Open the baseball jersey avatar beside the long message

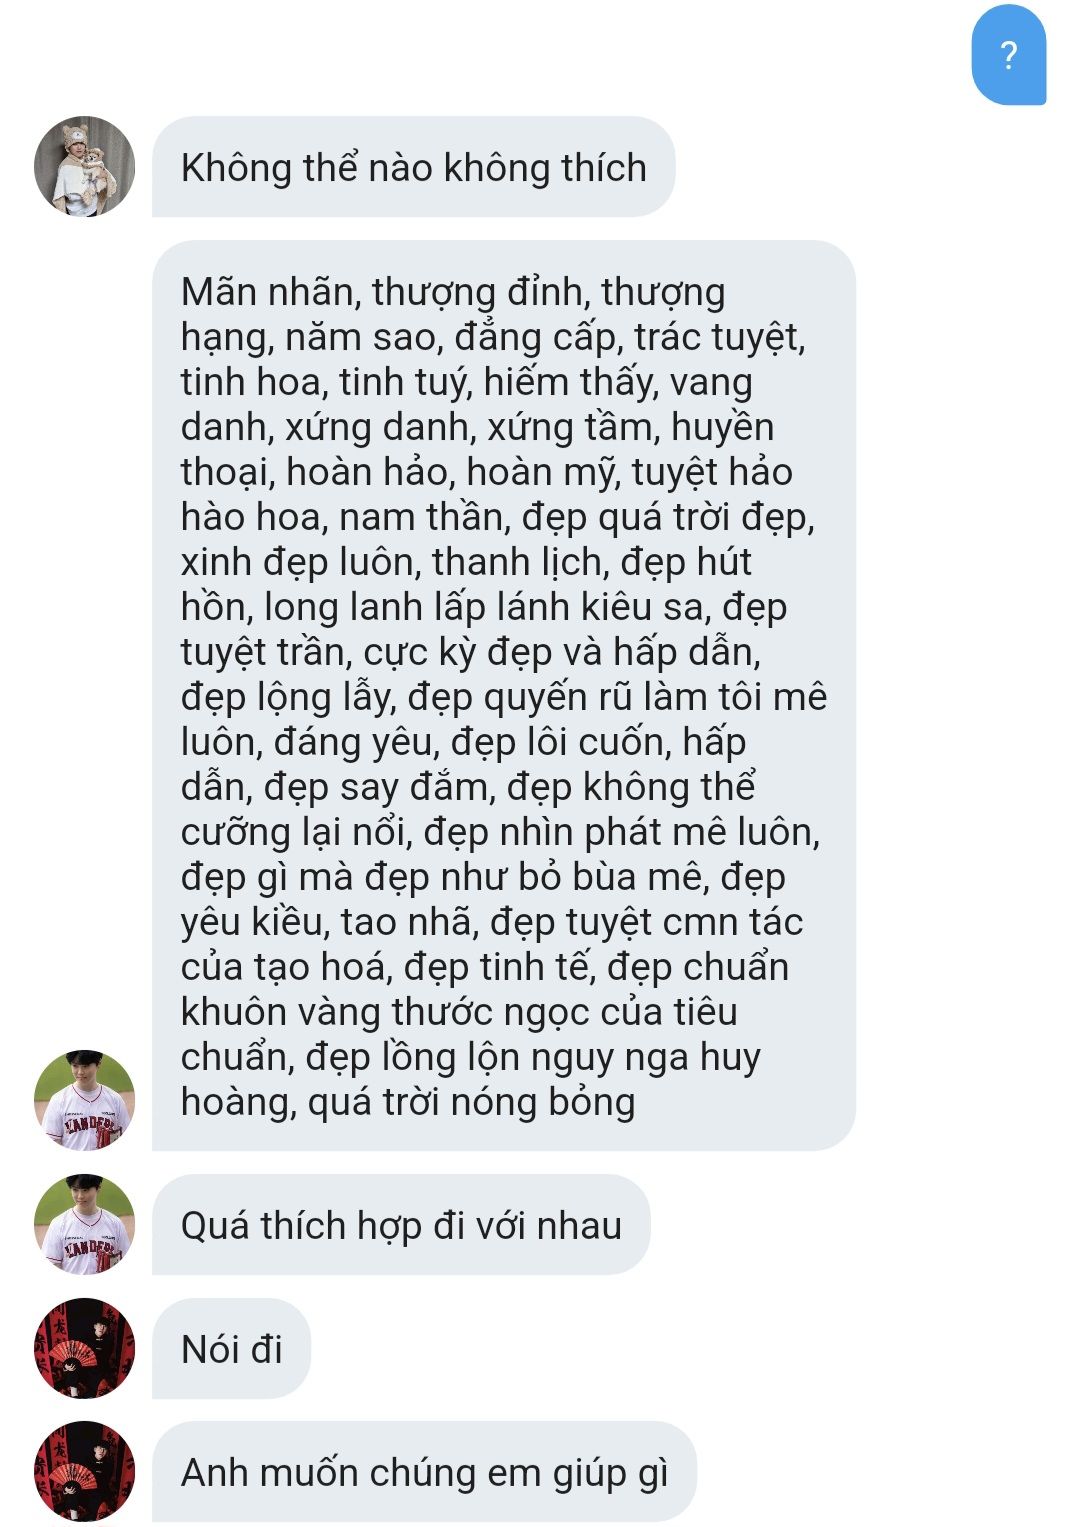[84, 1100]
